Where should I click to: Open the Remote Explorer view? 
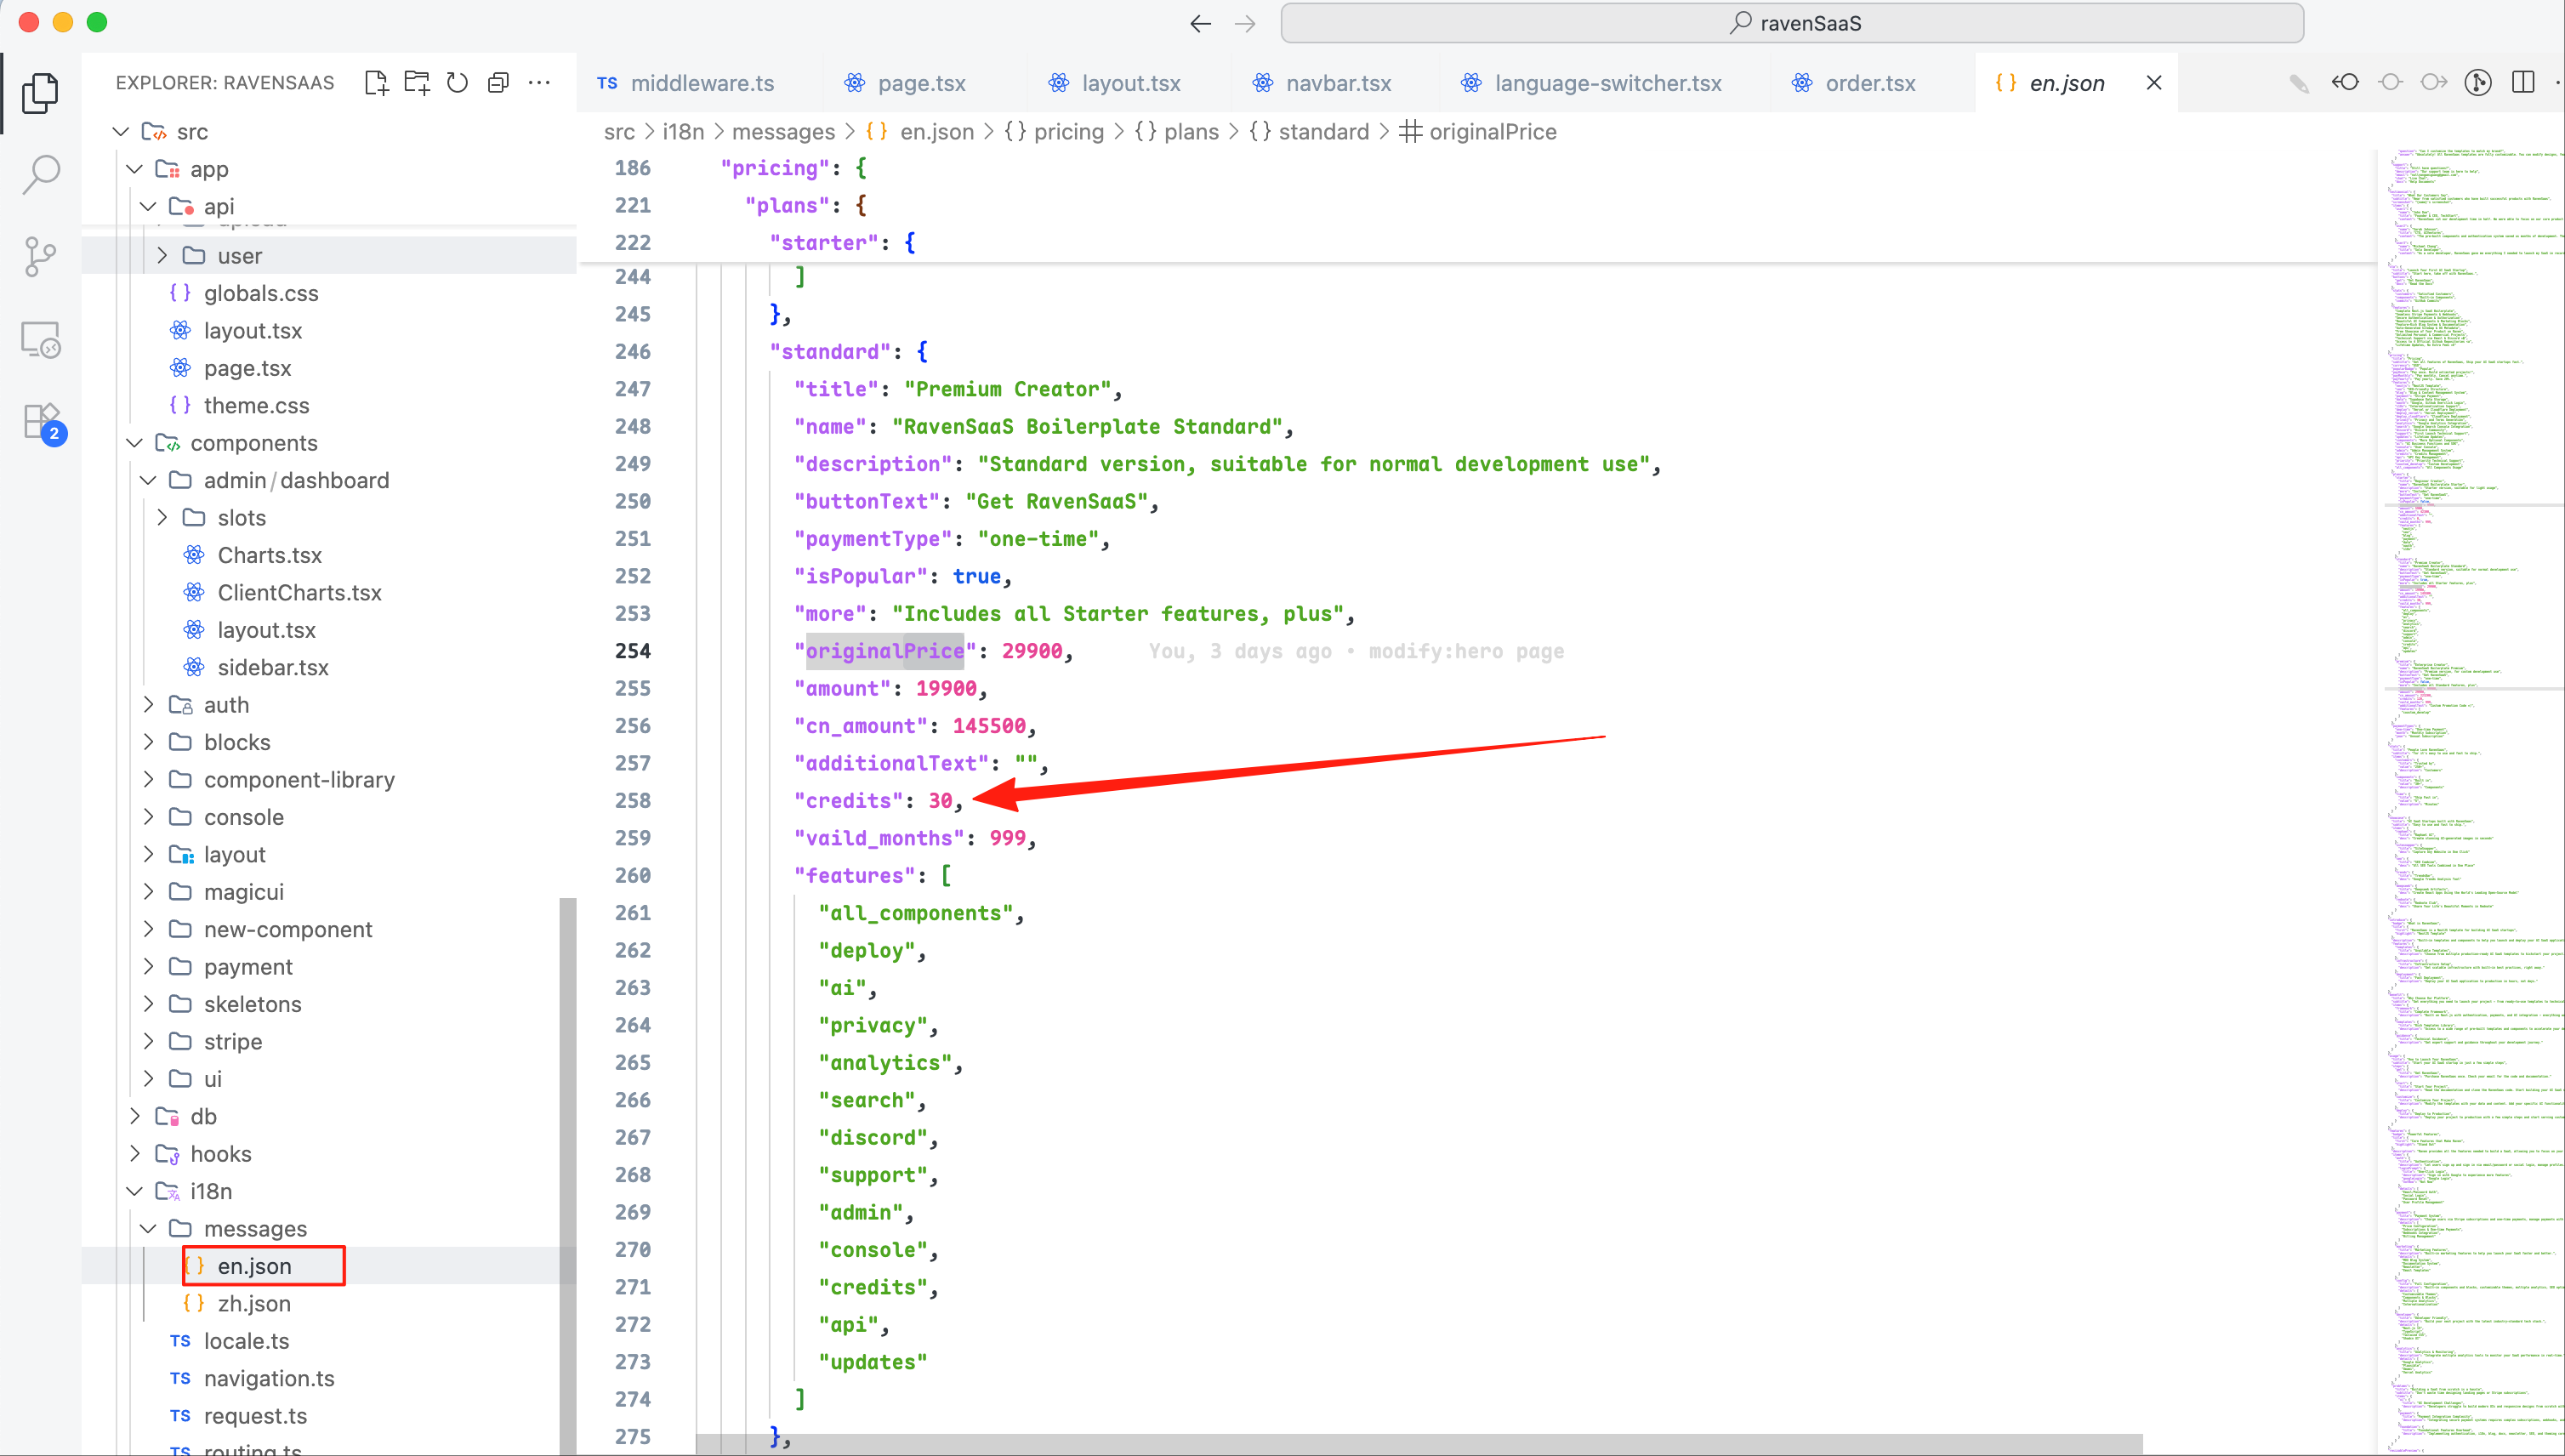pyautogui.click(x=40, y=340)
